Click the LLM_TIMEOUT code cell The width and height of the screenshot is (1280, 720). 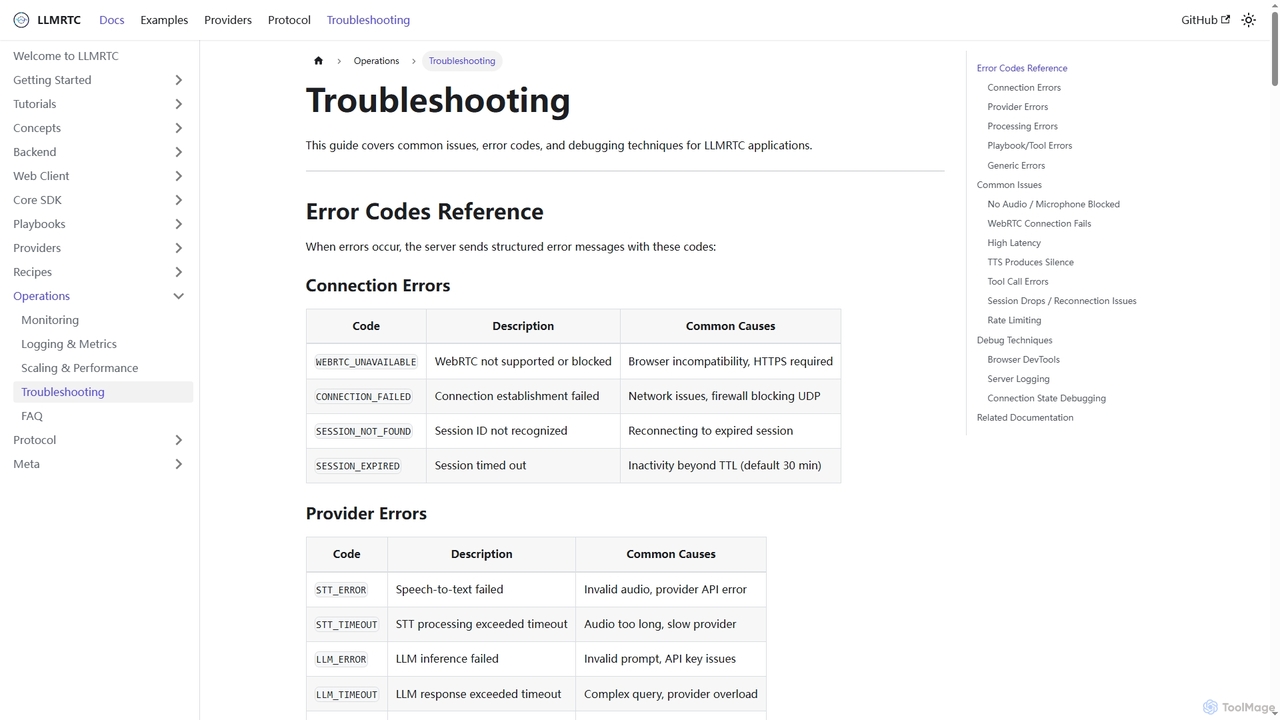(x=347, y=694)
